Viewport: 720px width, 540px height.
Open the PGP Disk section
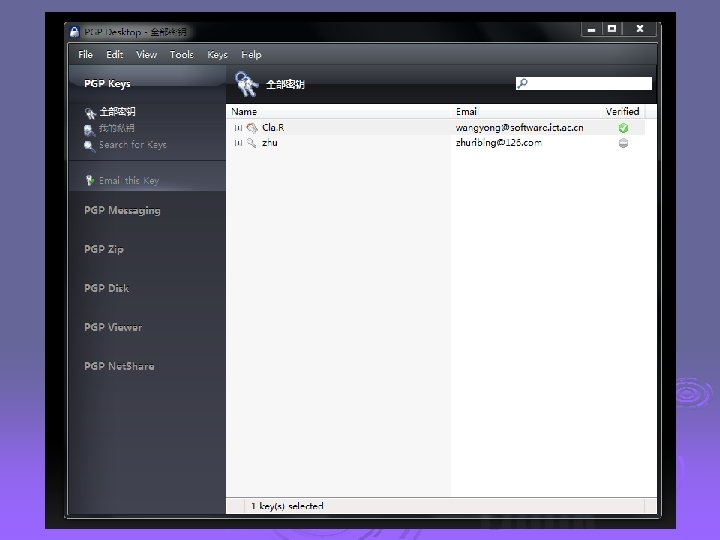107,288
